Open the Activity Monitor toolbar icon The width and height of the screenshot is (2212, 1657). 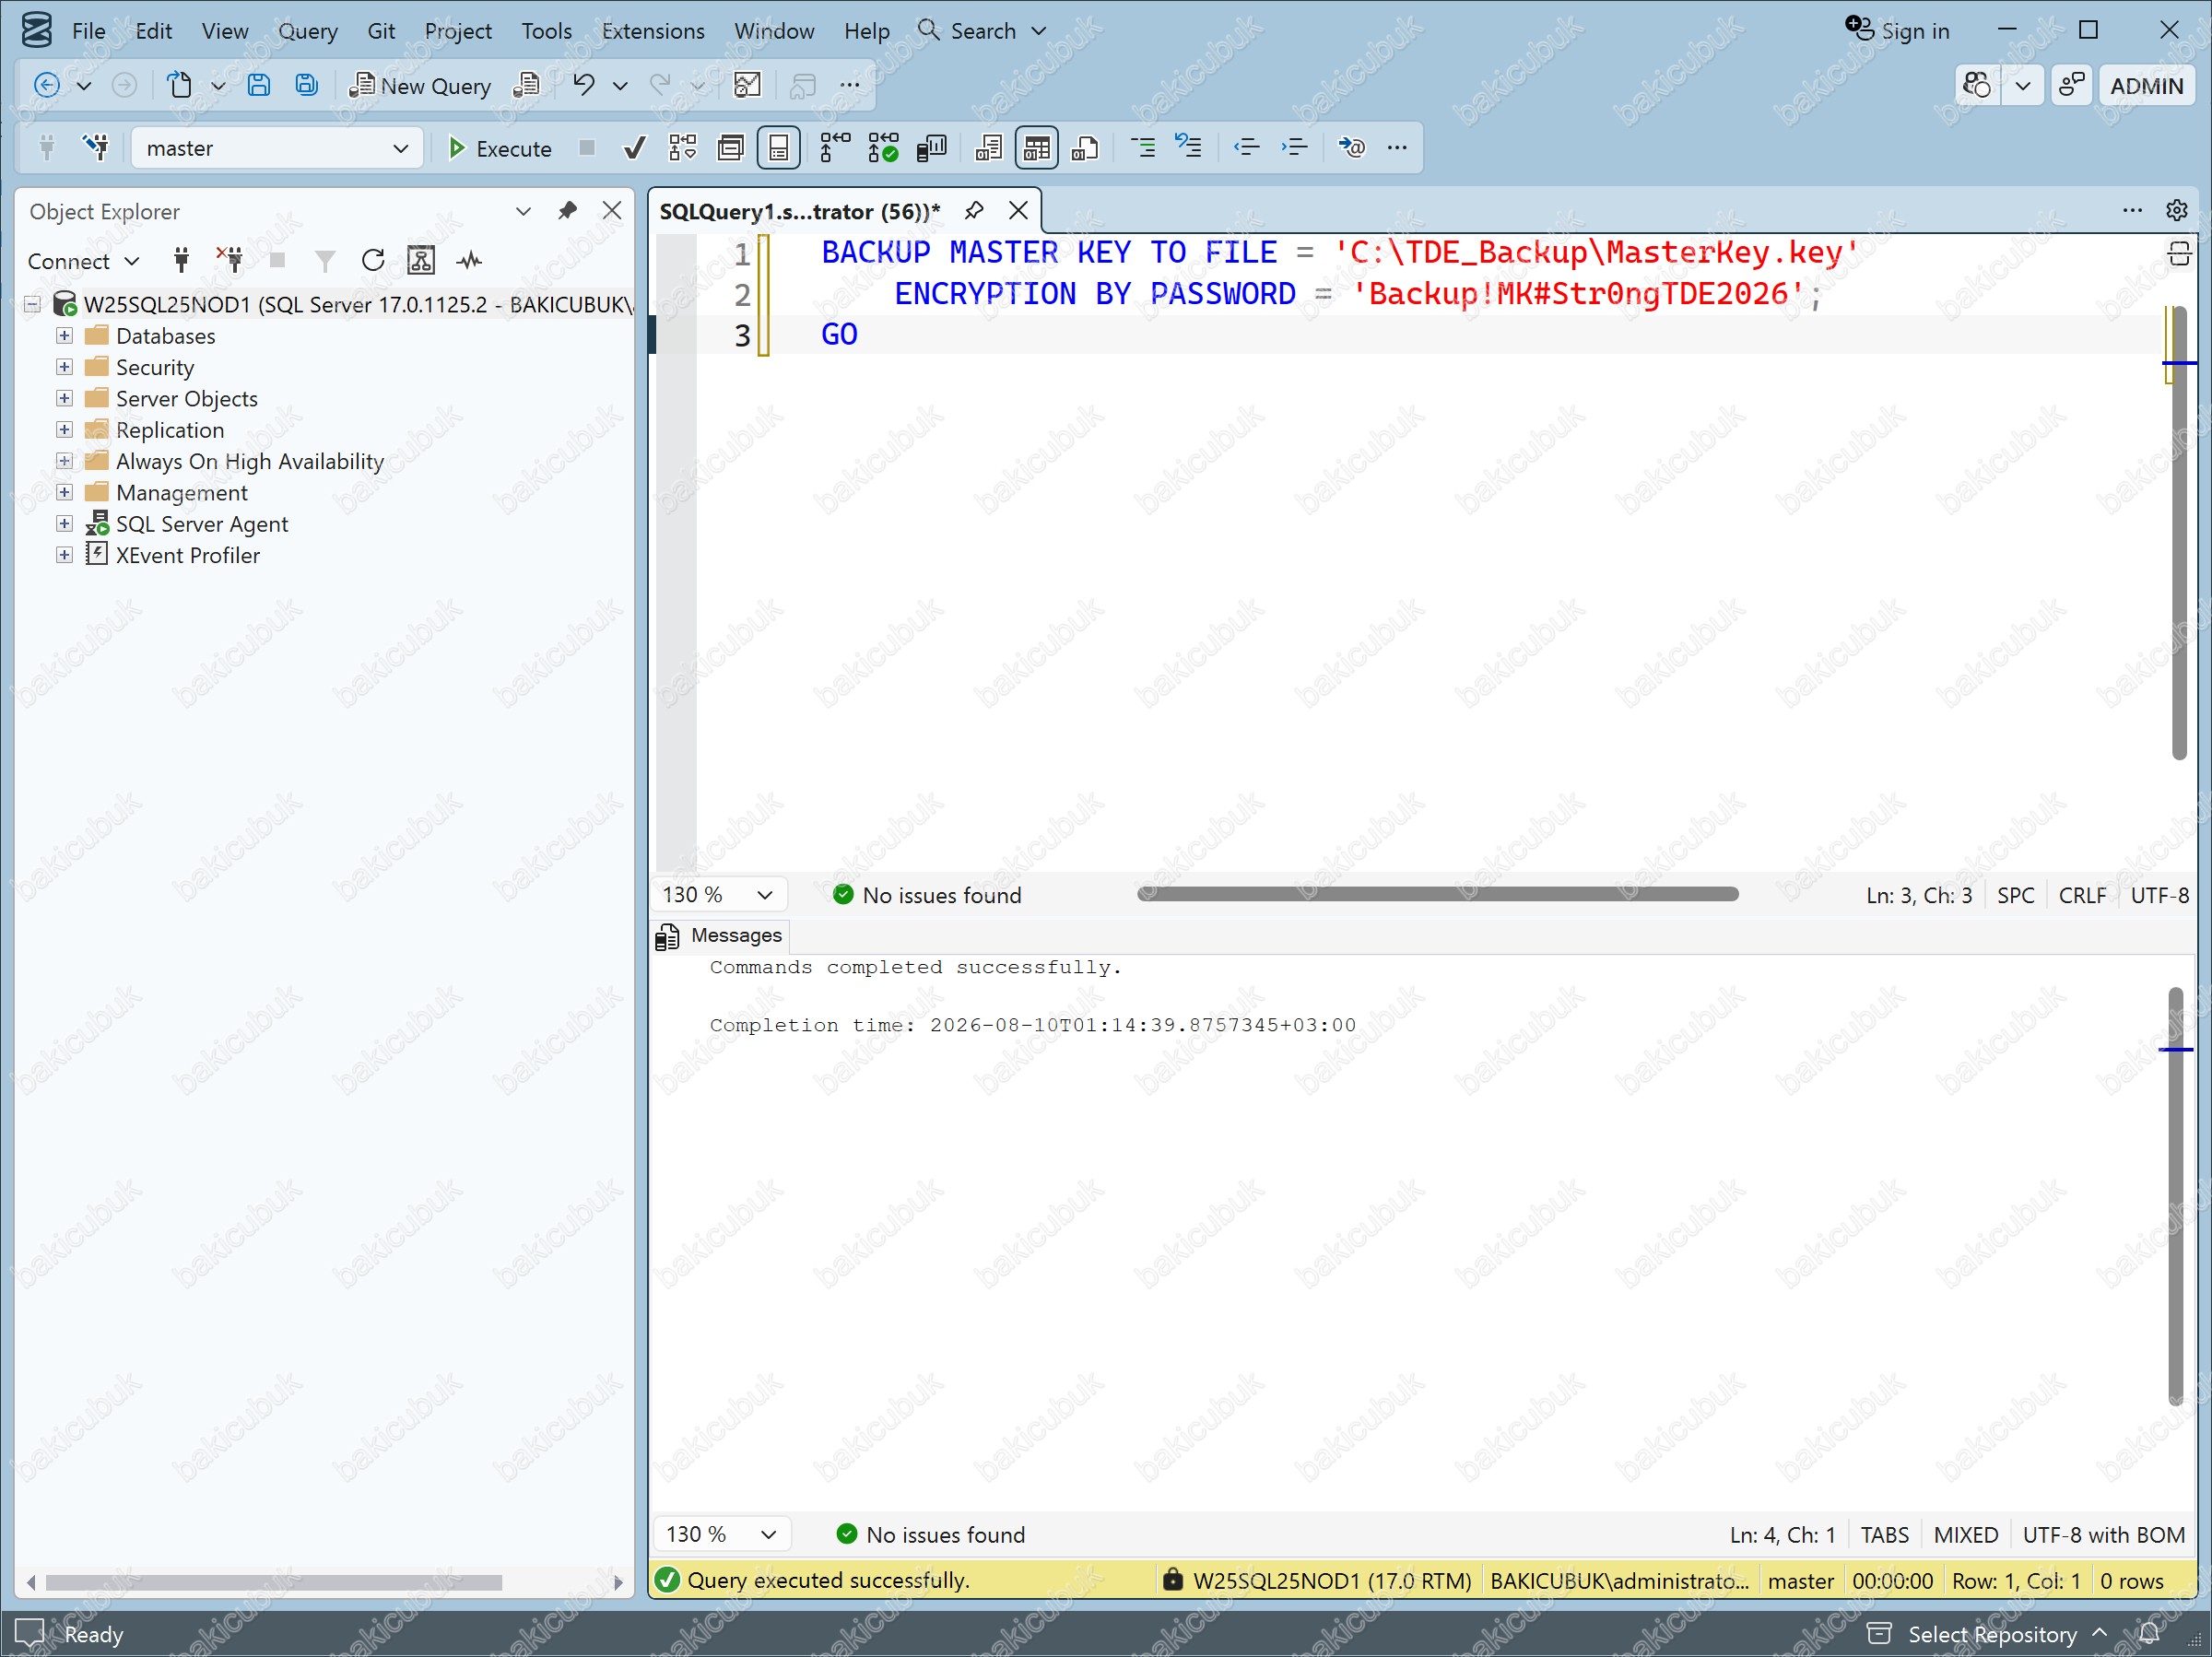click(x=747, y=86)
